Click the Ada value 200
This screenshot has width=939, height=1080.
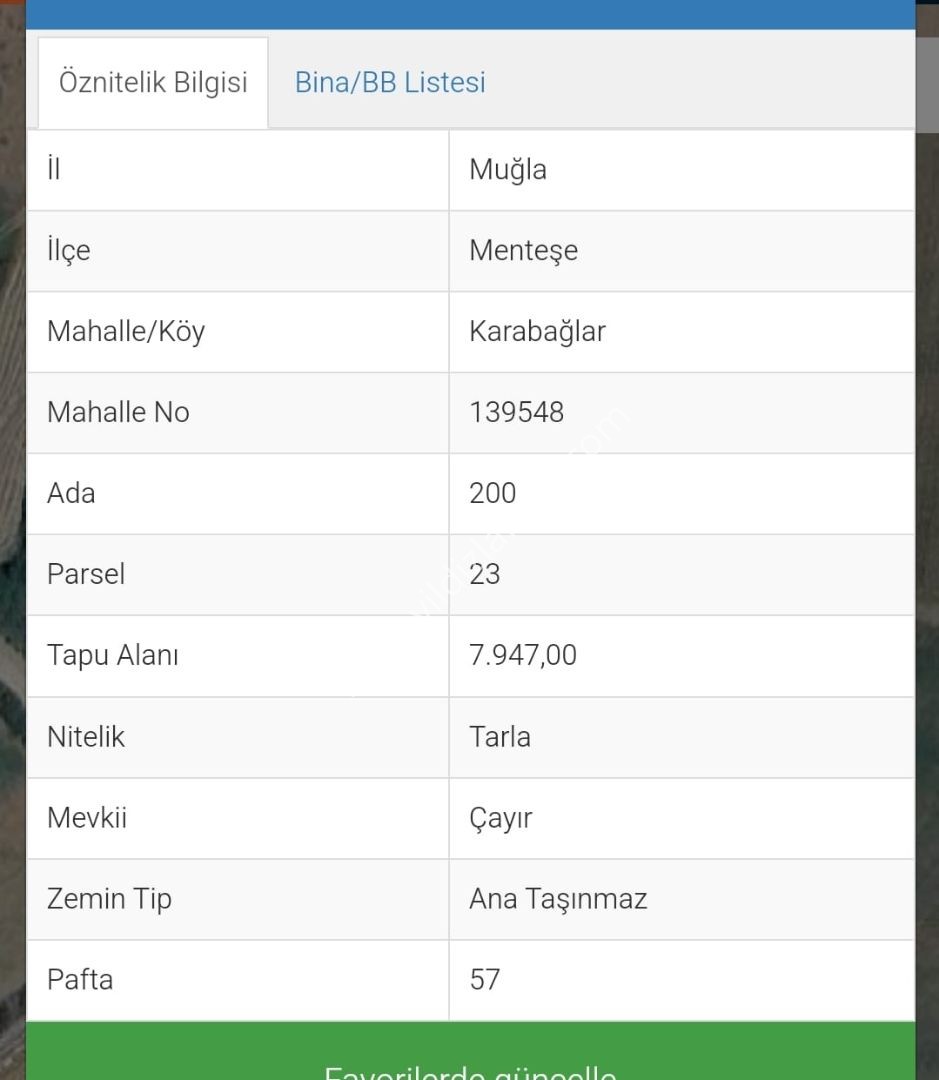(493, 493)
